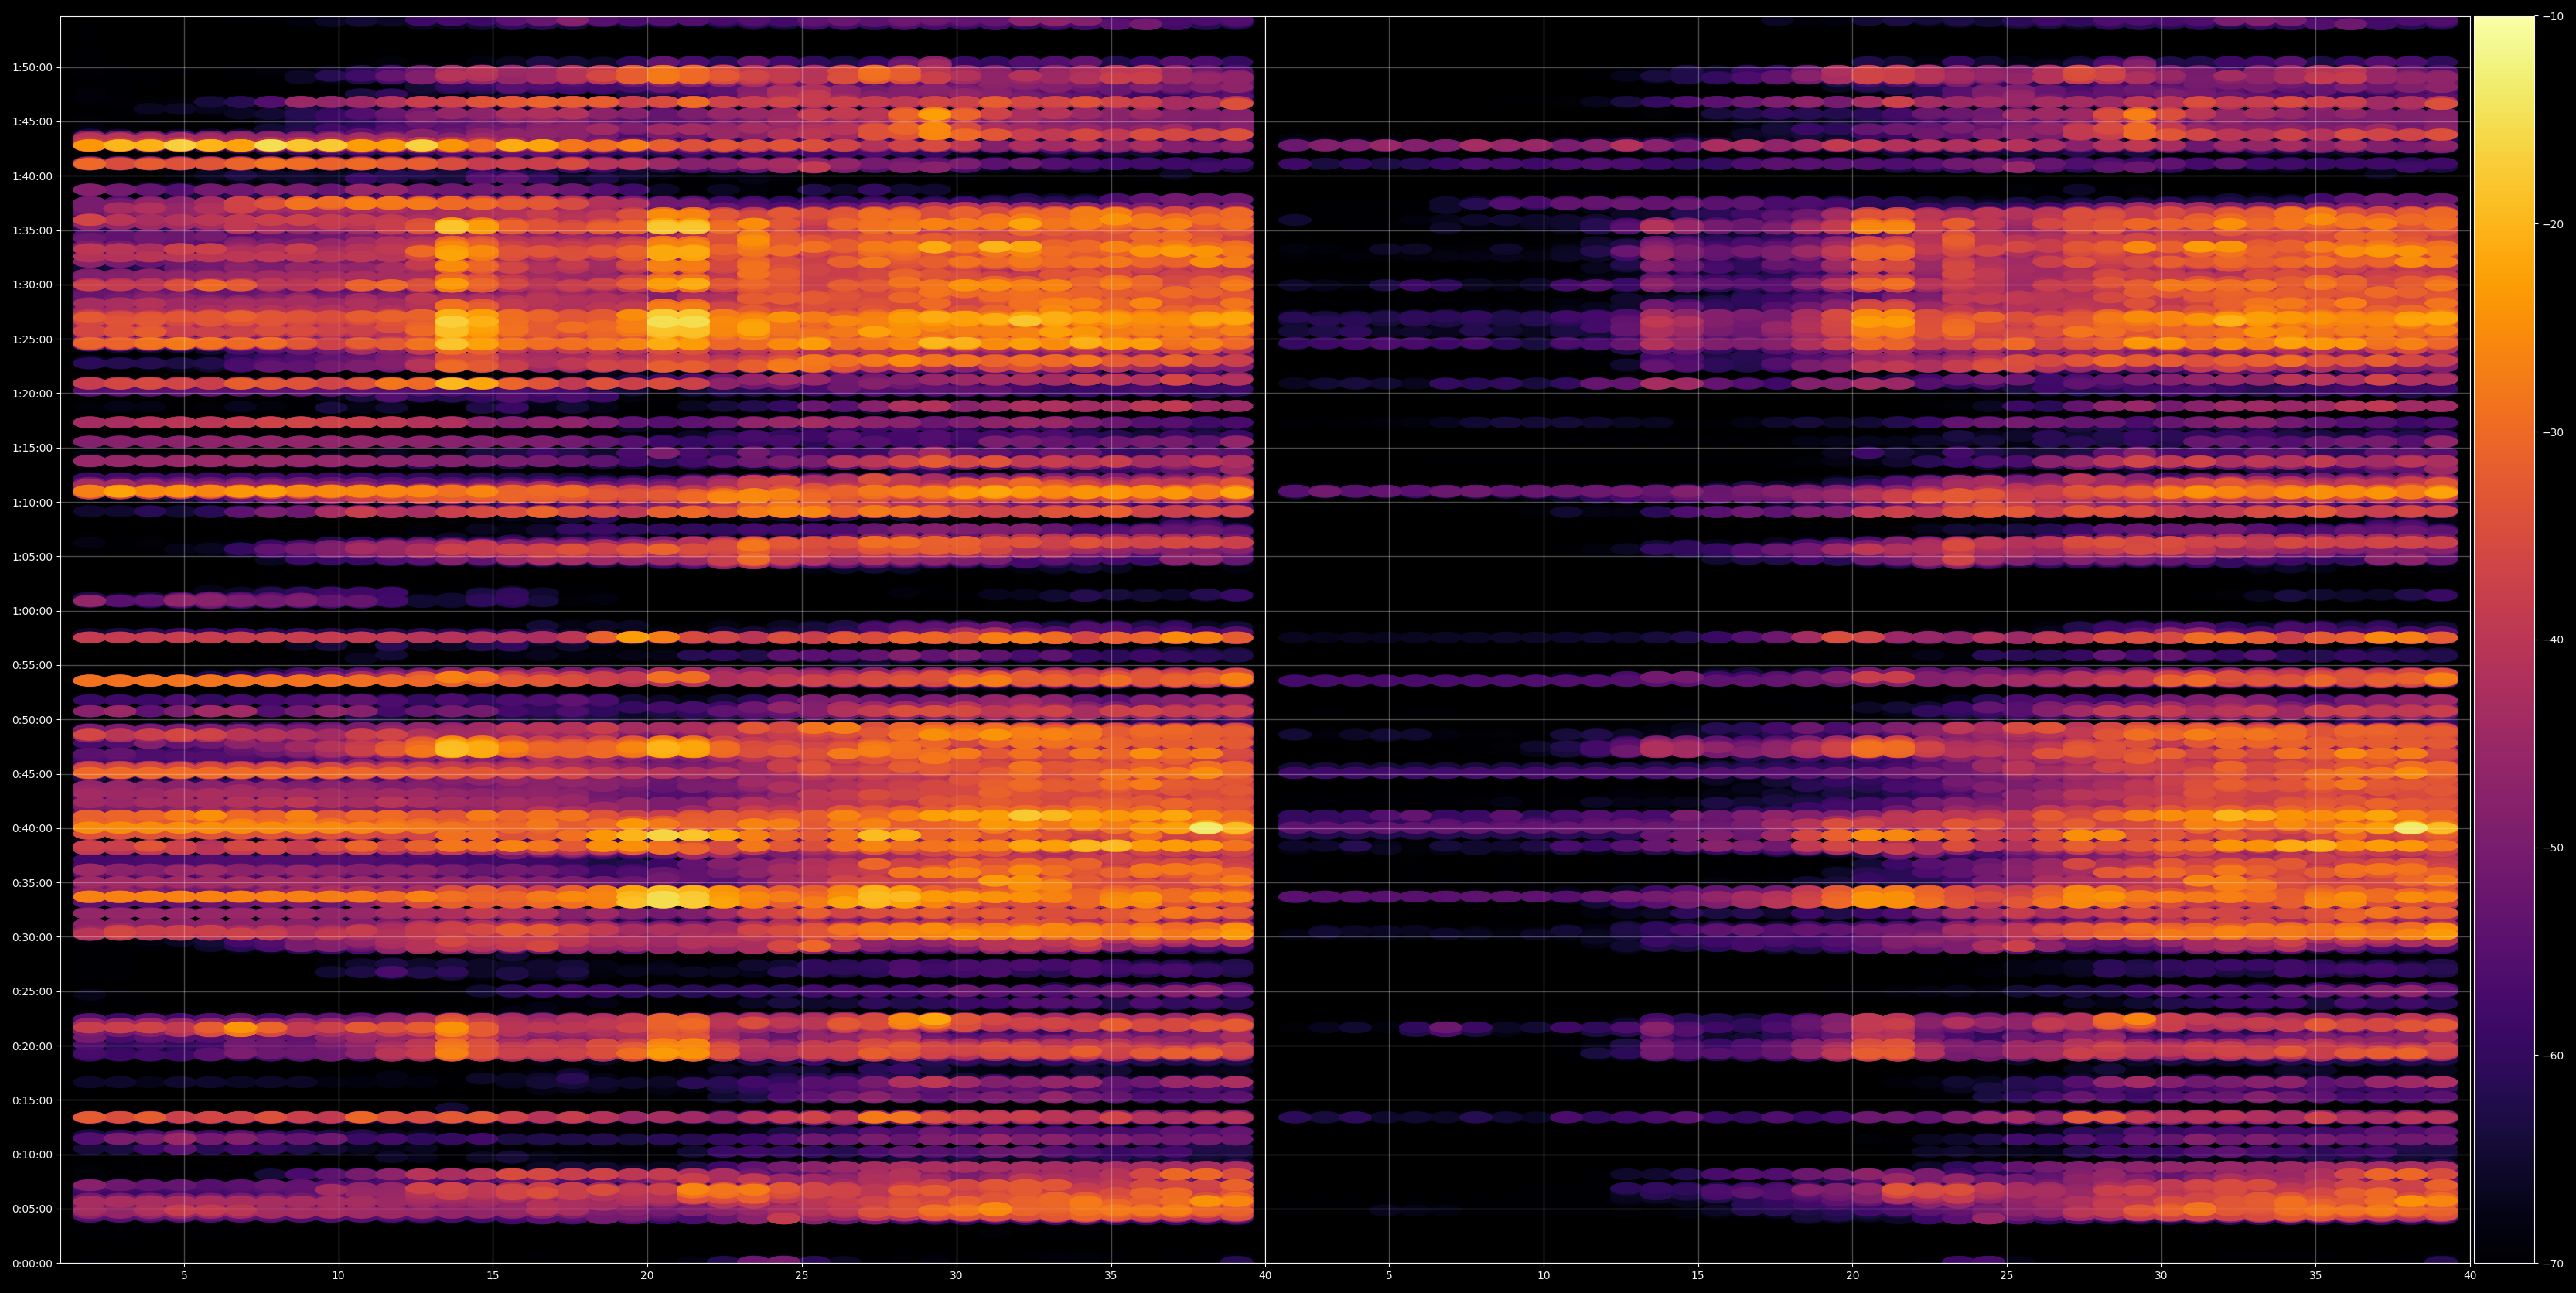Select the 0:50:00 time label
The height and width of the screenshot is (1293, 2576).
(x=32, y=720)
